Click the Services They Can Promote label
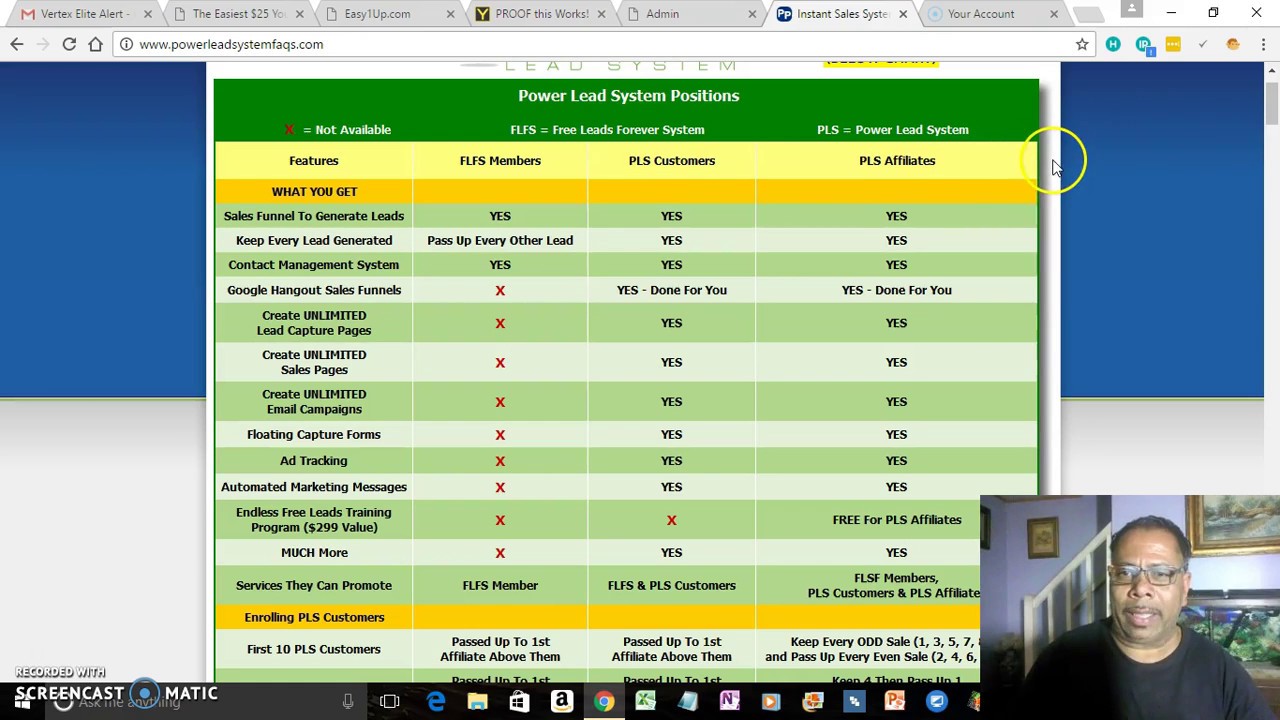 click(x=314, y=586)
